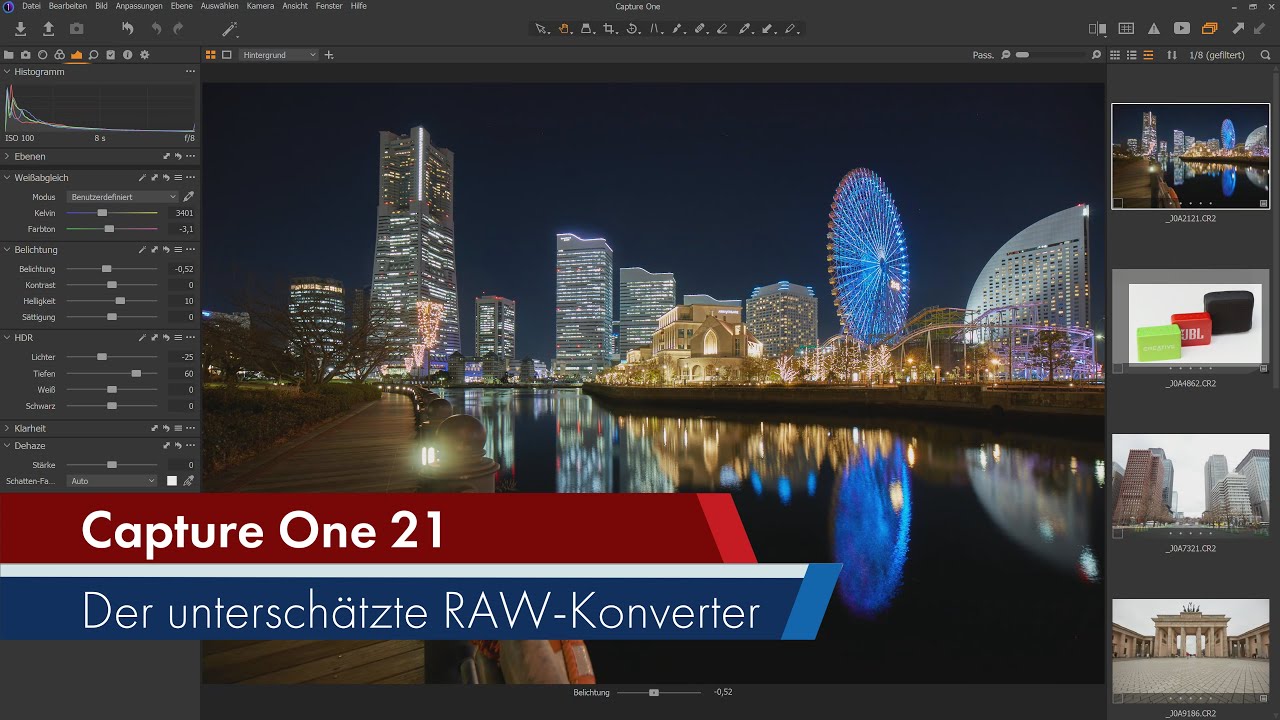The height and width of the screenshot is (720, 1280).
Task: Click the Dehaze shadow tint white swatch
Action: click(172, 481)
